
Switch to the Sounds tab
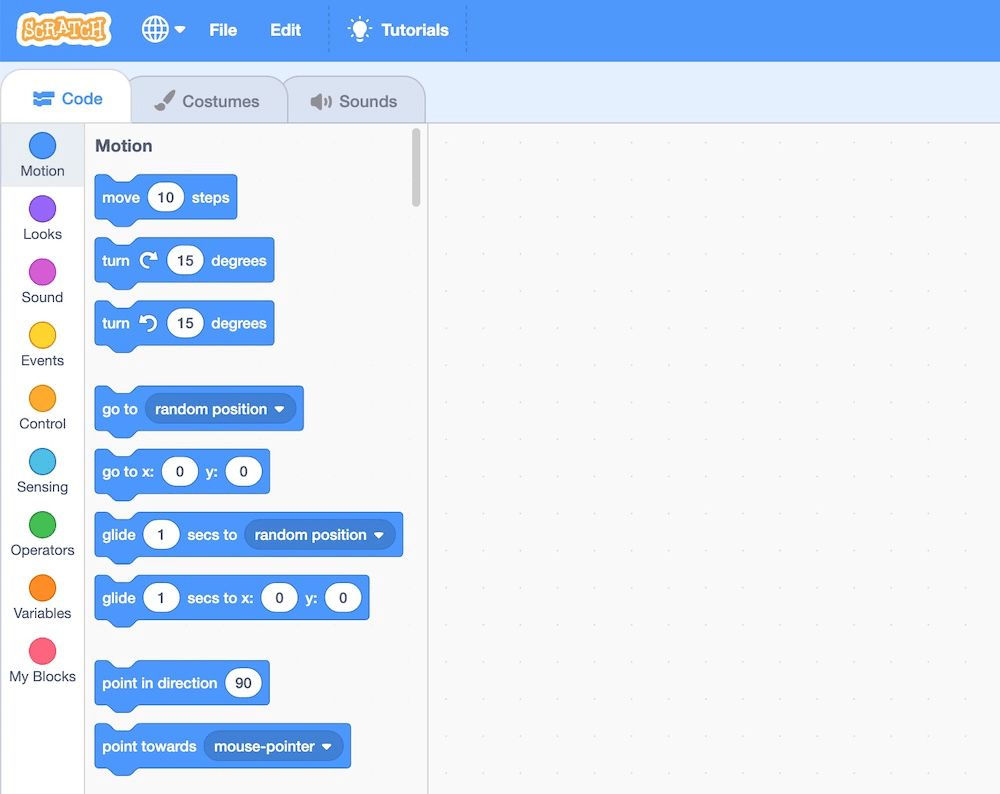355,98
